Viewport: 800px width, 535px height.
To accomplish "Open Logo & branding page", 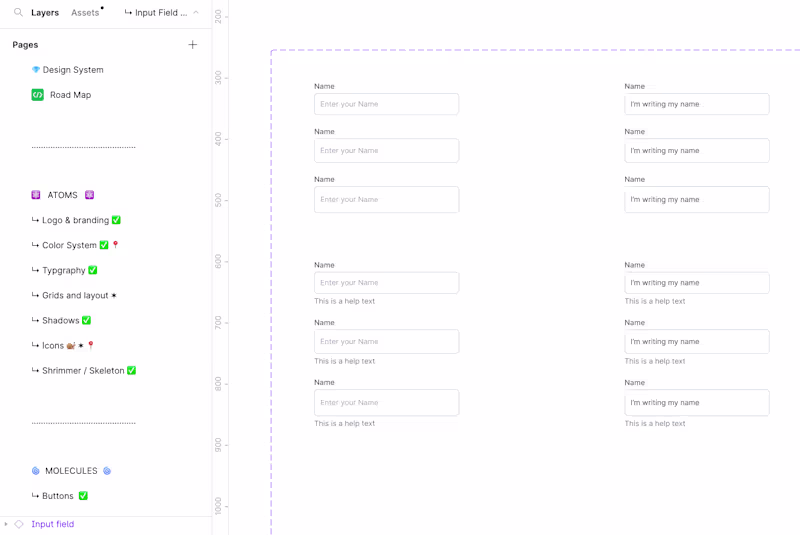I will [x=76, y=220].
